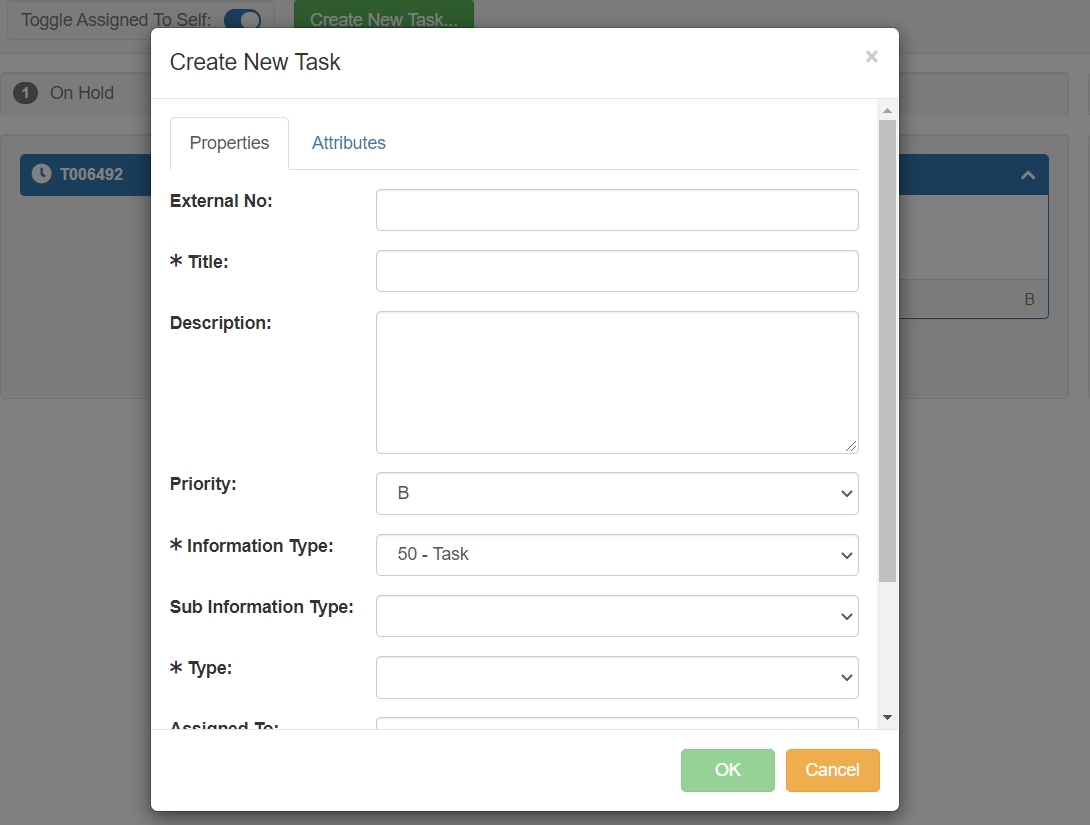Click inside the Description text area
Screen dimensions: 1090x825
click(617, 382)
